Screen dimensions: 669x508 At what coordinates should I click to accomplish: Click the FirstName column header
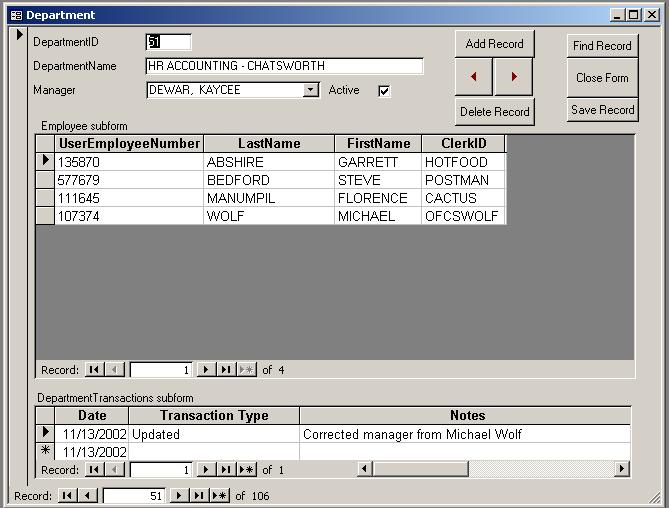tap(378, 144)
